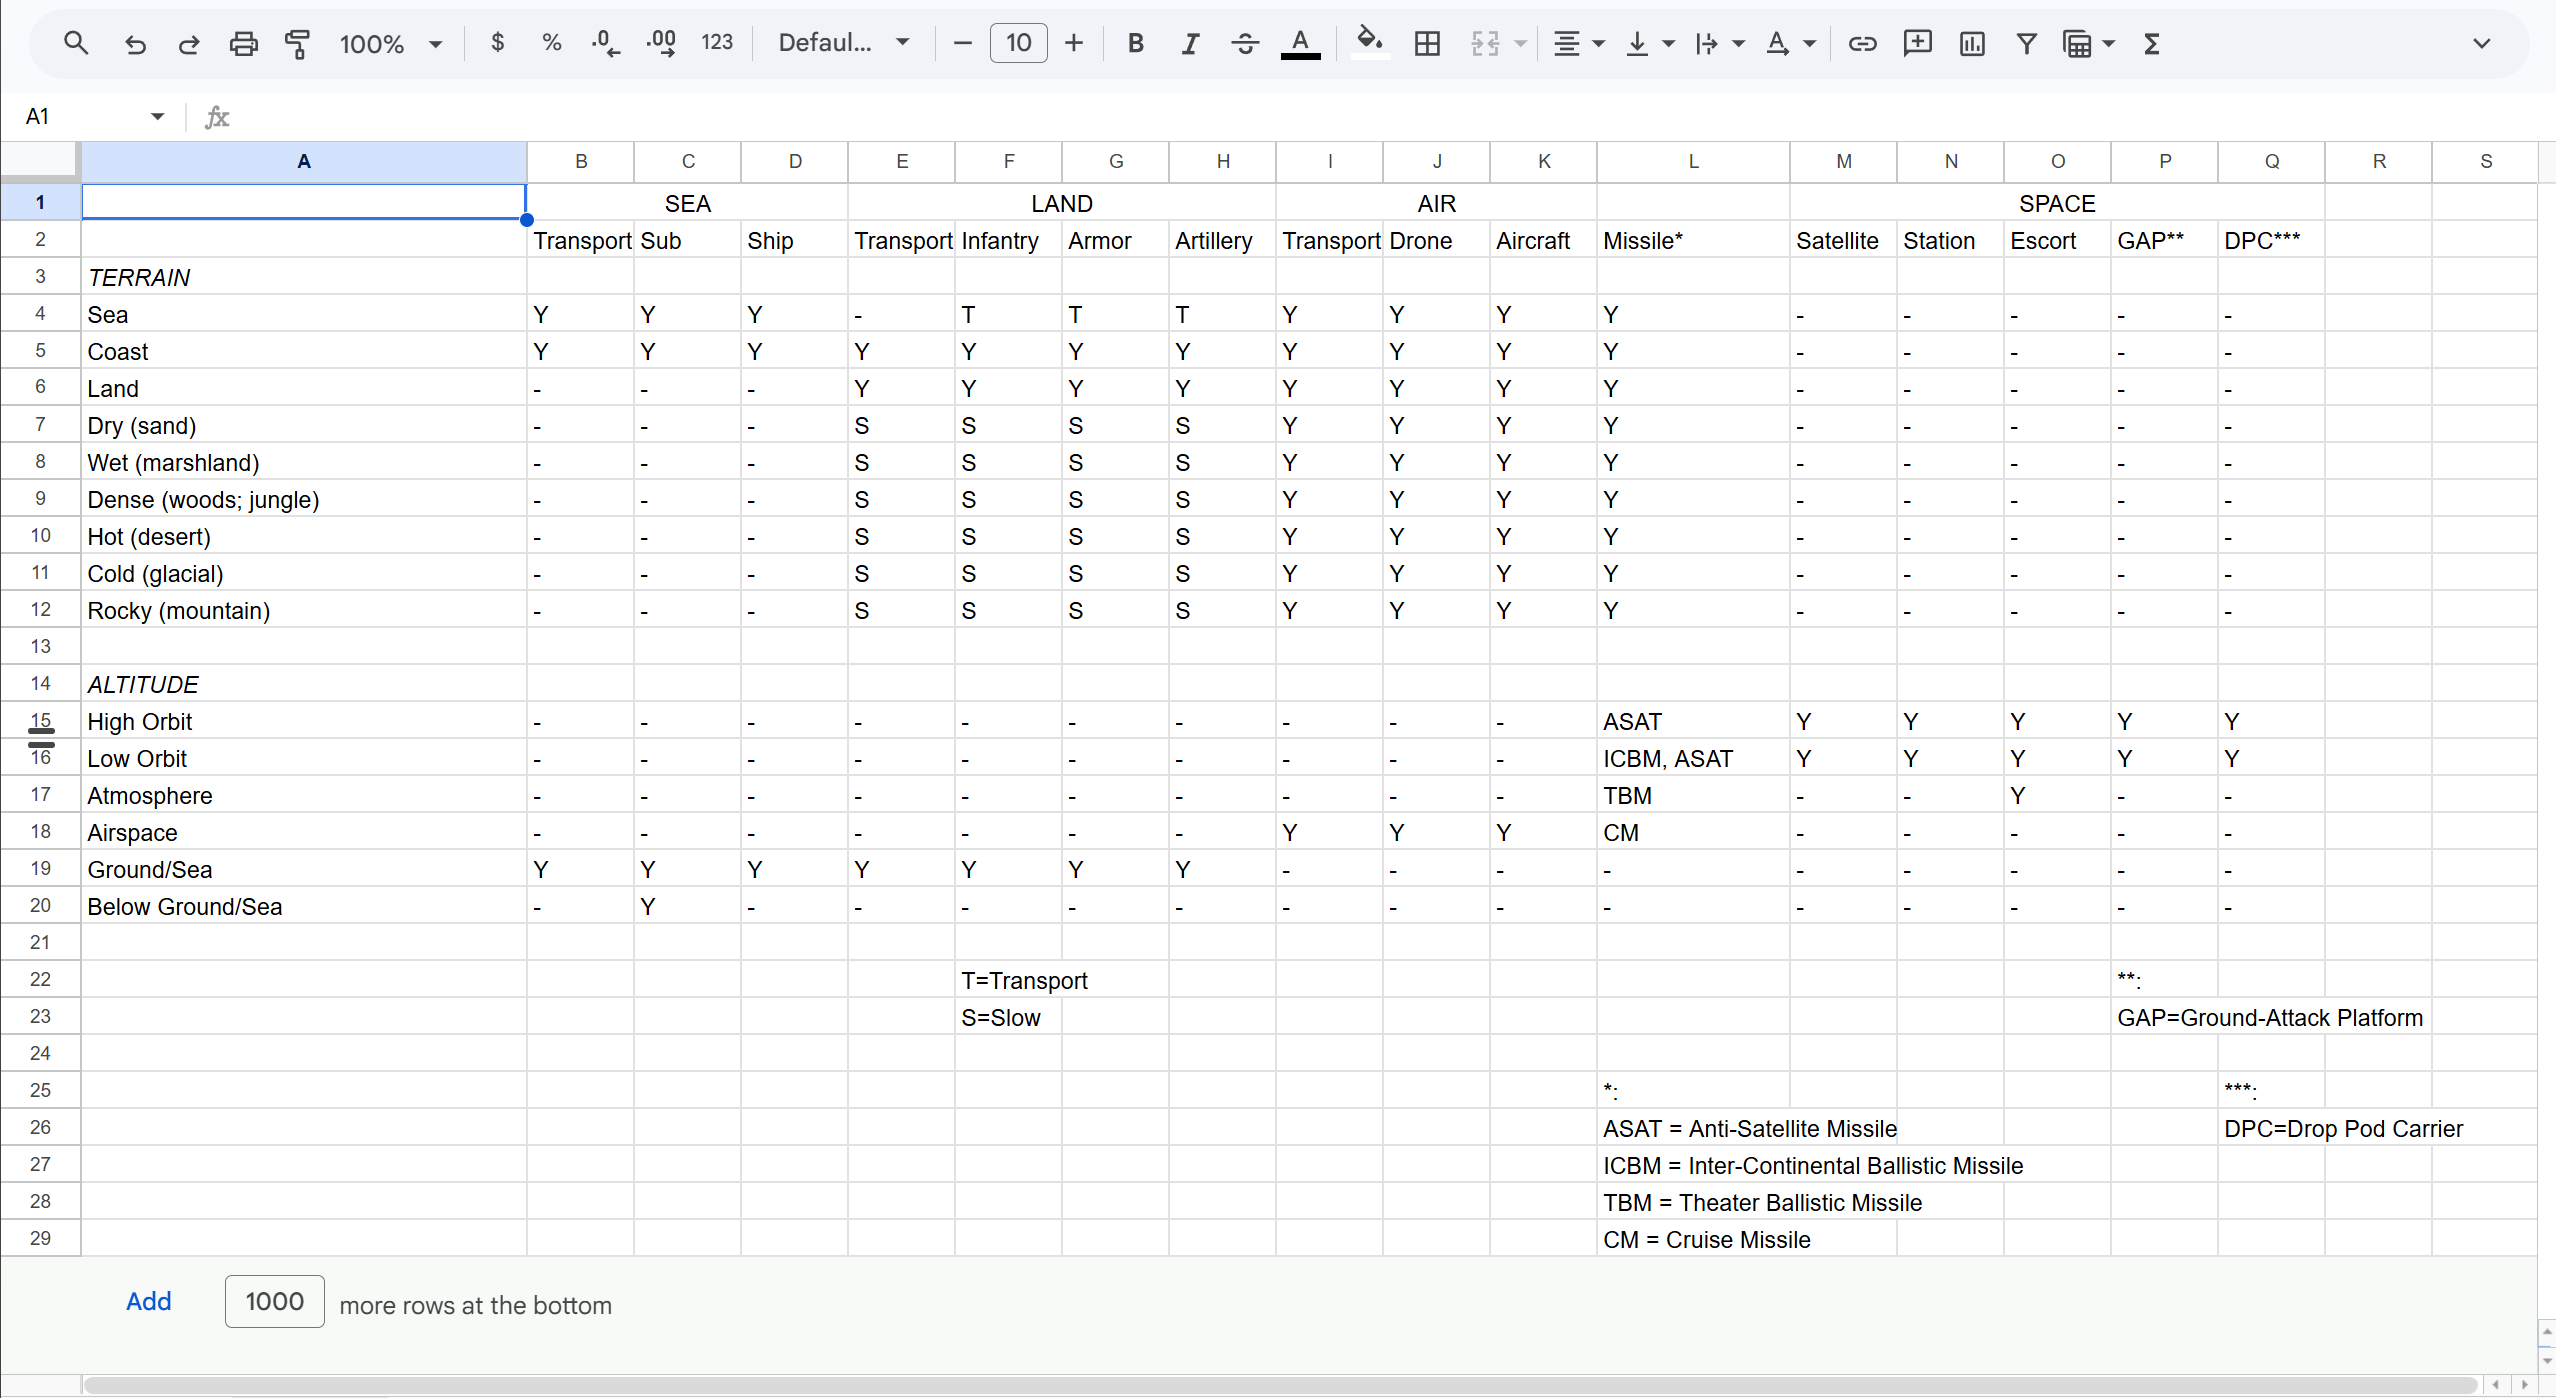Viewport: 2556px width, 1398px height.
Task: Click the create filter funnel icon
Action: coord(2026,43)
